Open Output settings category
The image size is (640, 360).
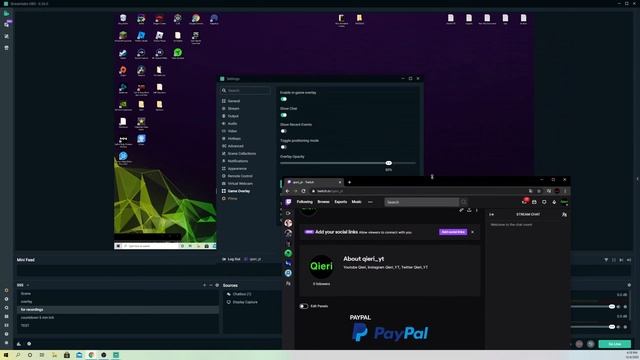[230, 116]
